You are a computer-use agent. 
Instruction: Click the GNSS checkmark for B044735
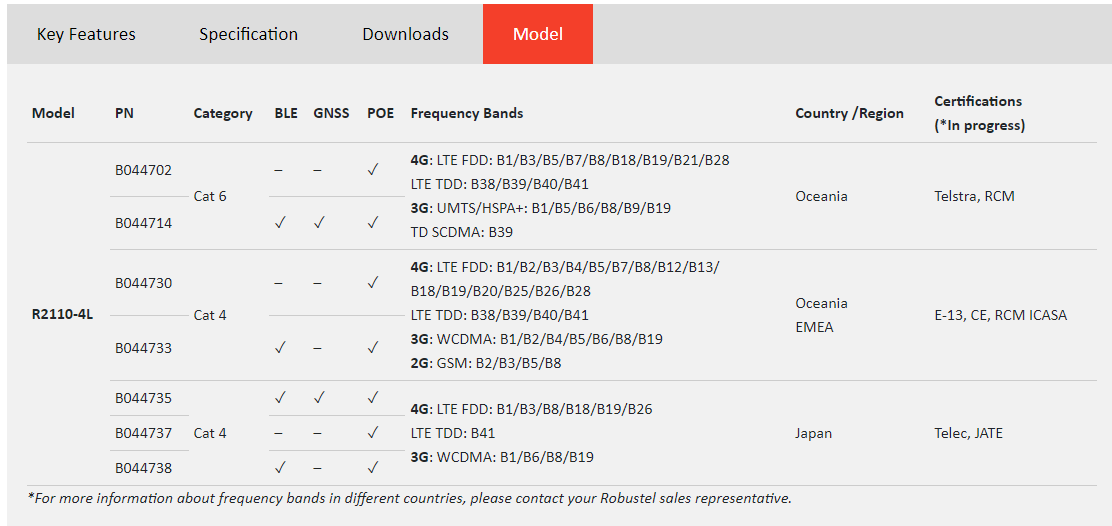click(x=319, y=398)
